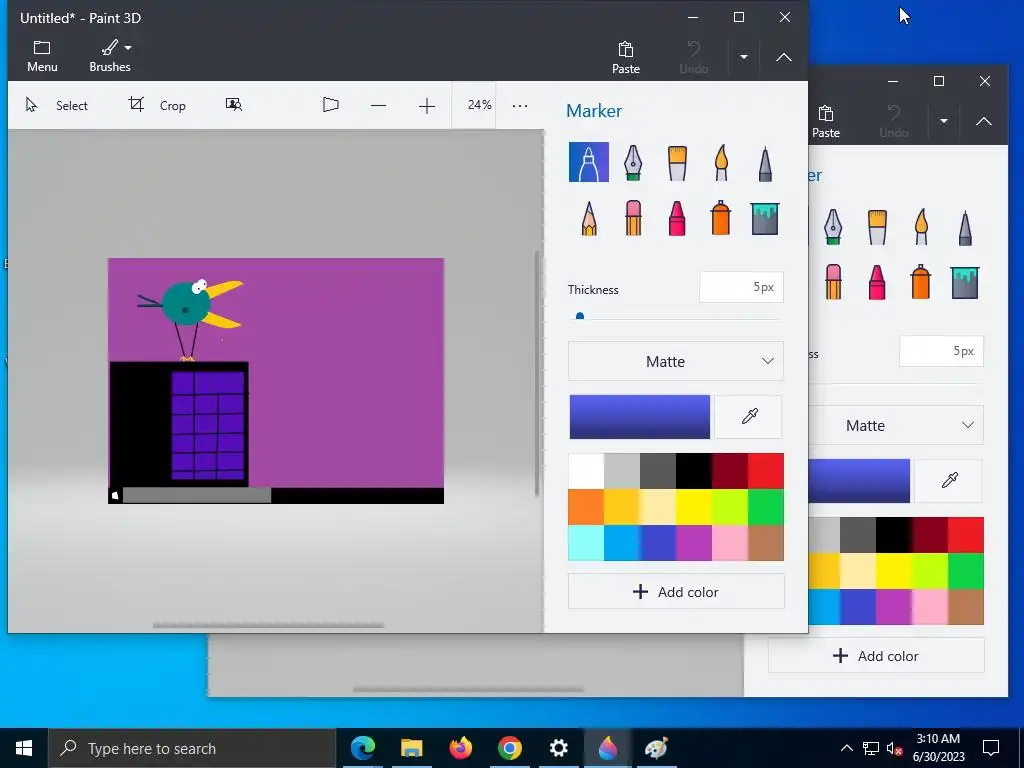1024x768 pixels.
Task: Click Paste in the back Paint 3D window
Action: point(825,121)
